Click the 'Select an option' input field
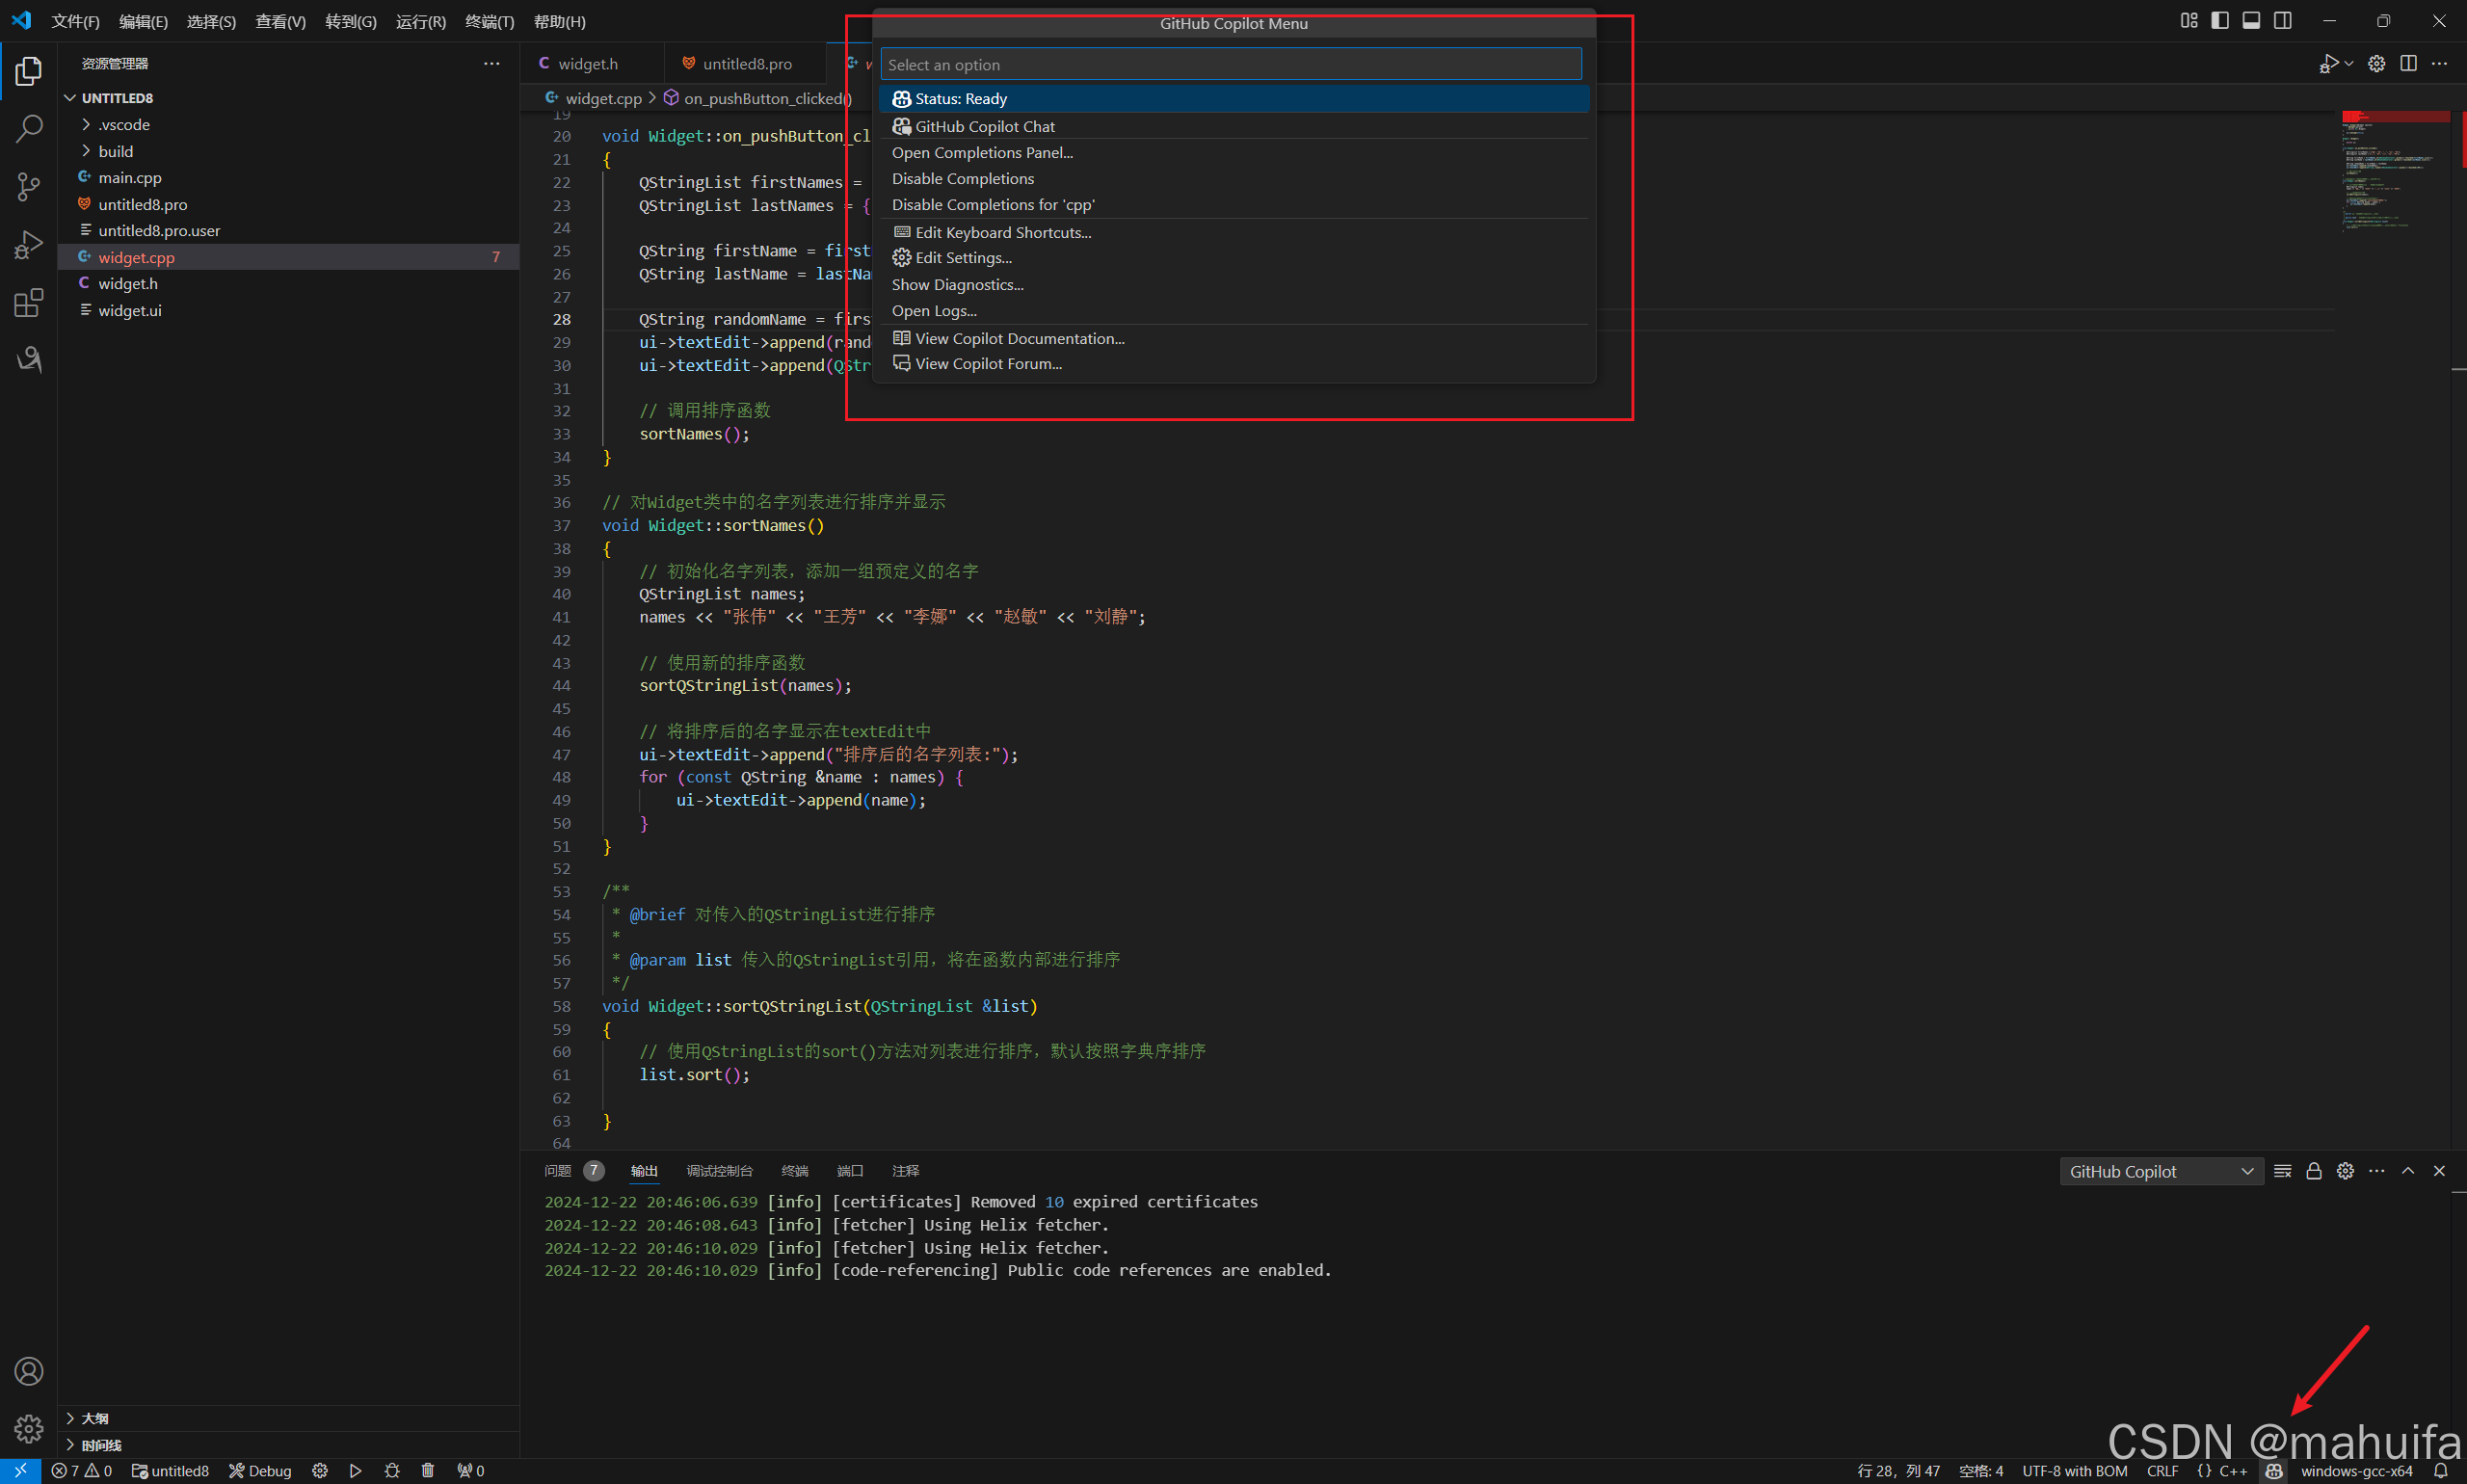2467x1484 pixels. coord(1231,65)
